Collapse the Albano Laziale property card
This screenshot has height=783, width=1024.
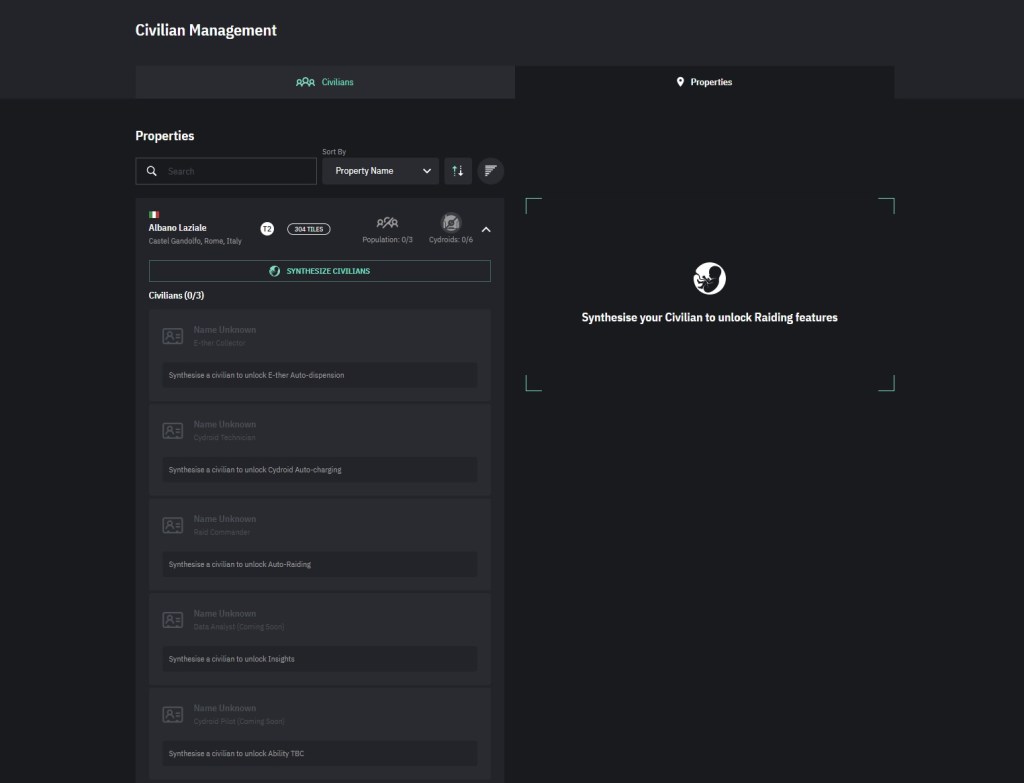[x=486, y=229]
